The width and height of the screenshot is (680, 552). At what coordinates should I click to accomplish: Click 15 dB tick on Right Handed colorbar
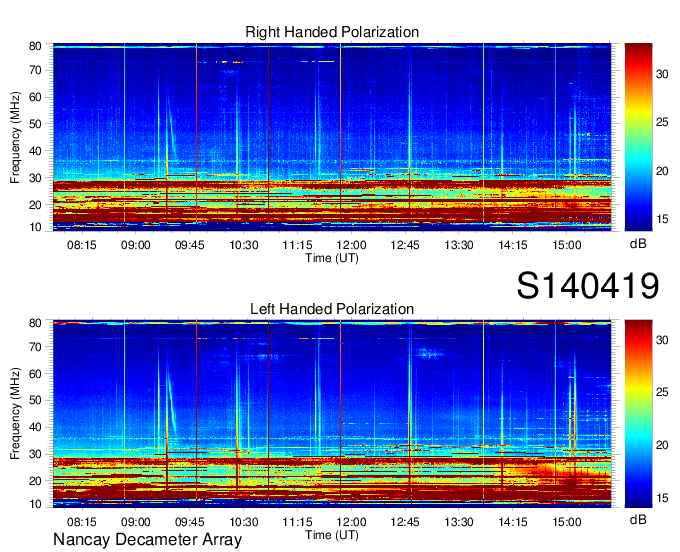(662, 219)
